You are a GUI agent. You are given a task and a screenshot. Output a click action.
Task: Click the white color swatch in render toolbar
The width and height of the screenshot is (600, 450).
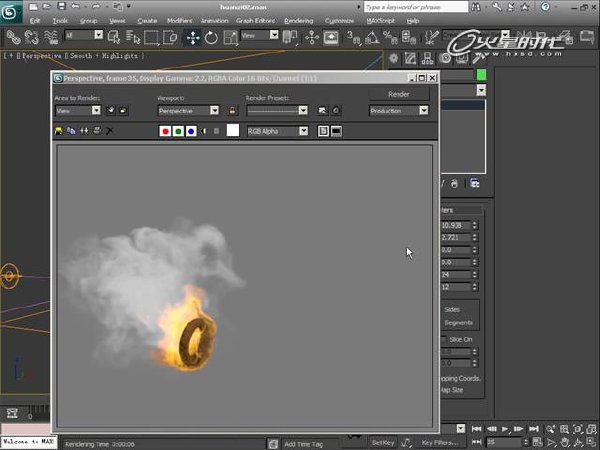pos(233,130)
